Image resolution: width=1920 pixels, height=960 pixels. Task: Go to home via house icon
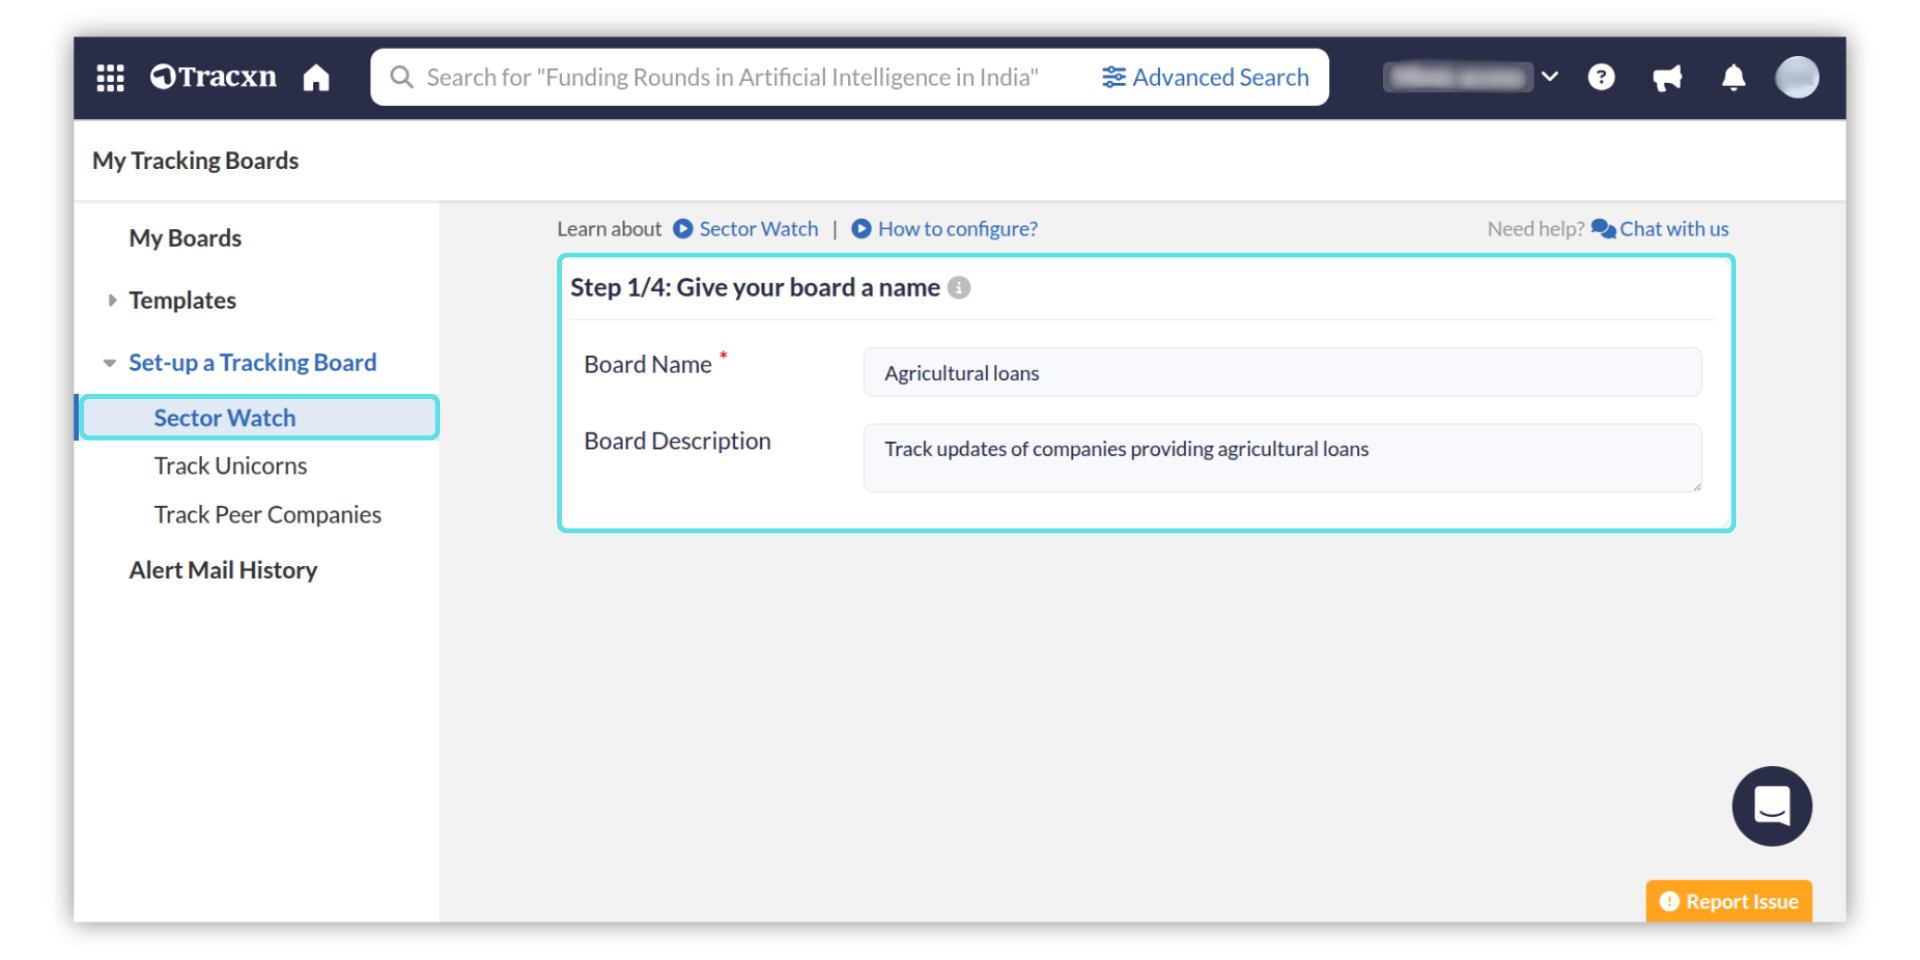pos(316,78)
